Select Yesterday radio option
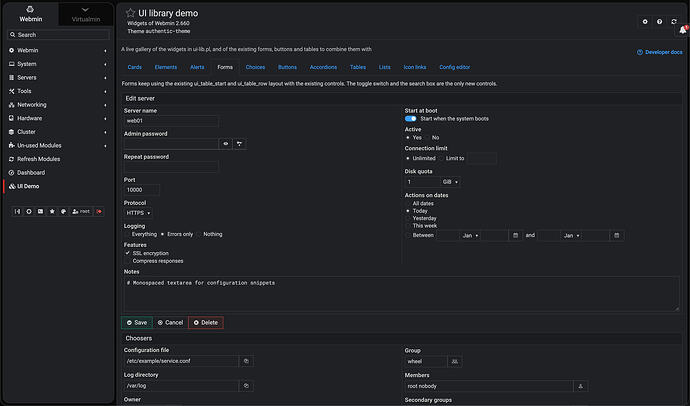Viewport: 690px width, 406px height. tap(408, 219)
